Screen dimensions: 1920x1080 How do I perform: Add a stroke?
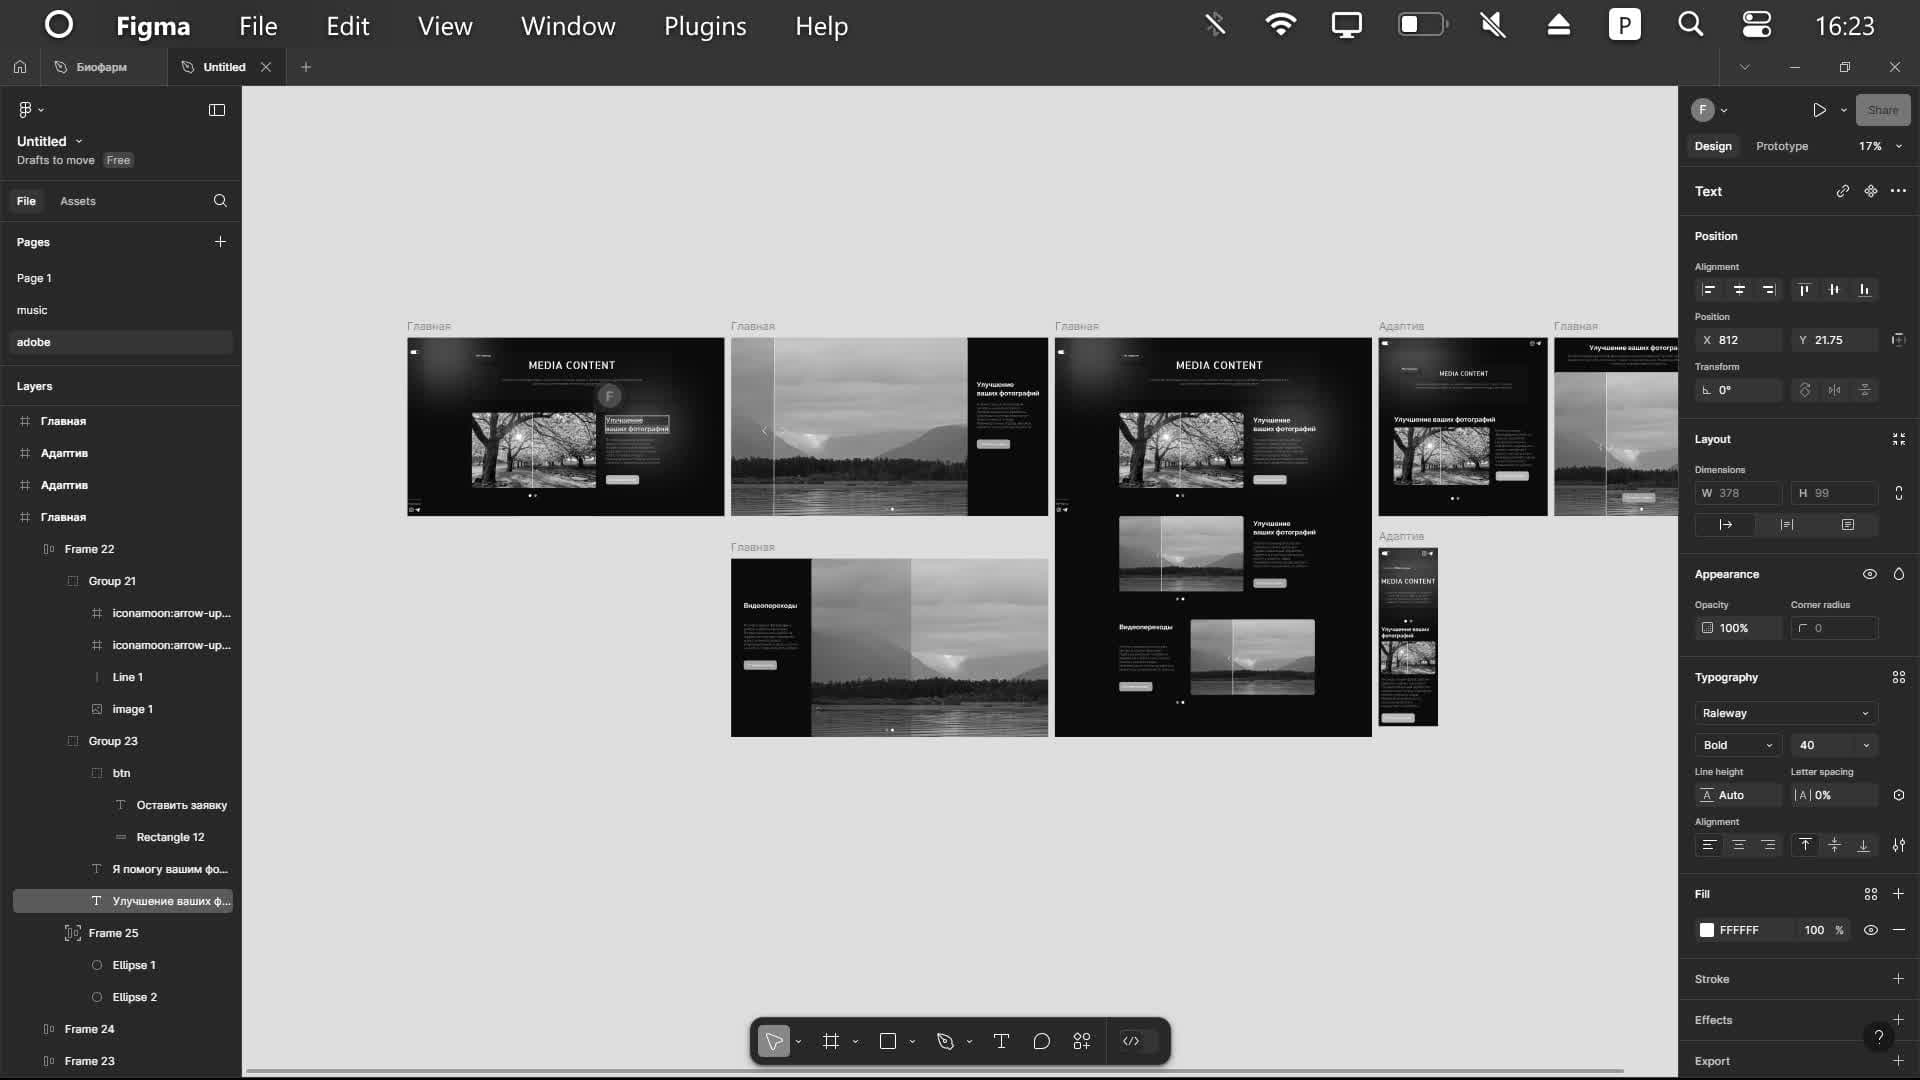1899,979
